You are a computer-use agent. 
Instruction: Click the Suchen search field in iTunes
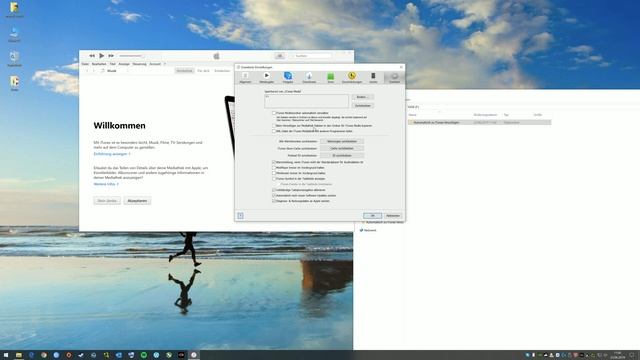click(311, 56)
